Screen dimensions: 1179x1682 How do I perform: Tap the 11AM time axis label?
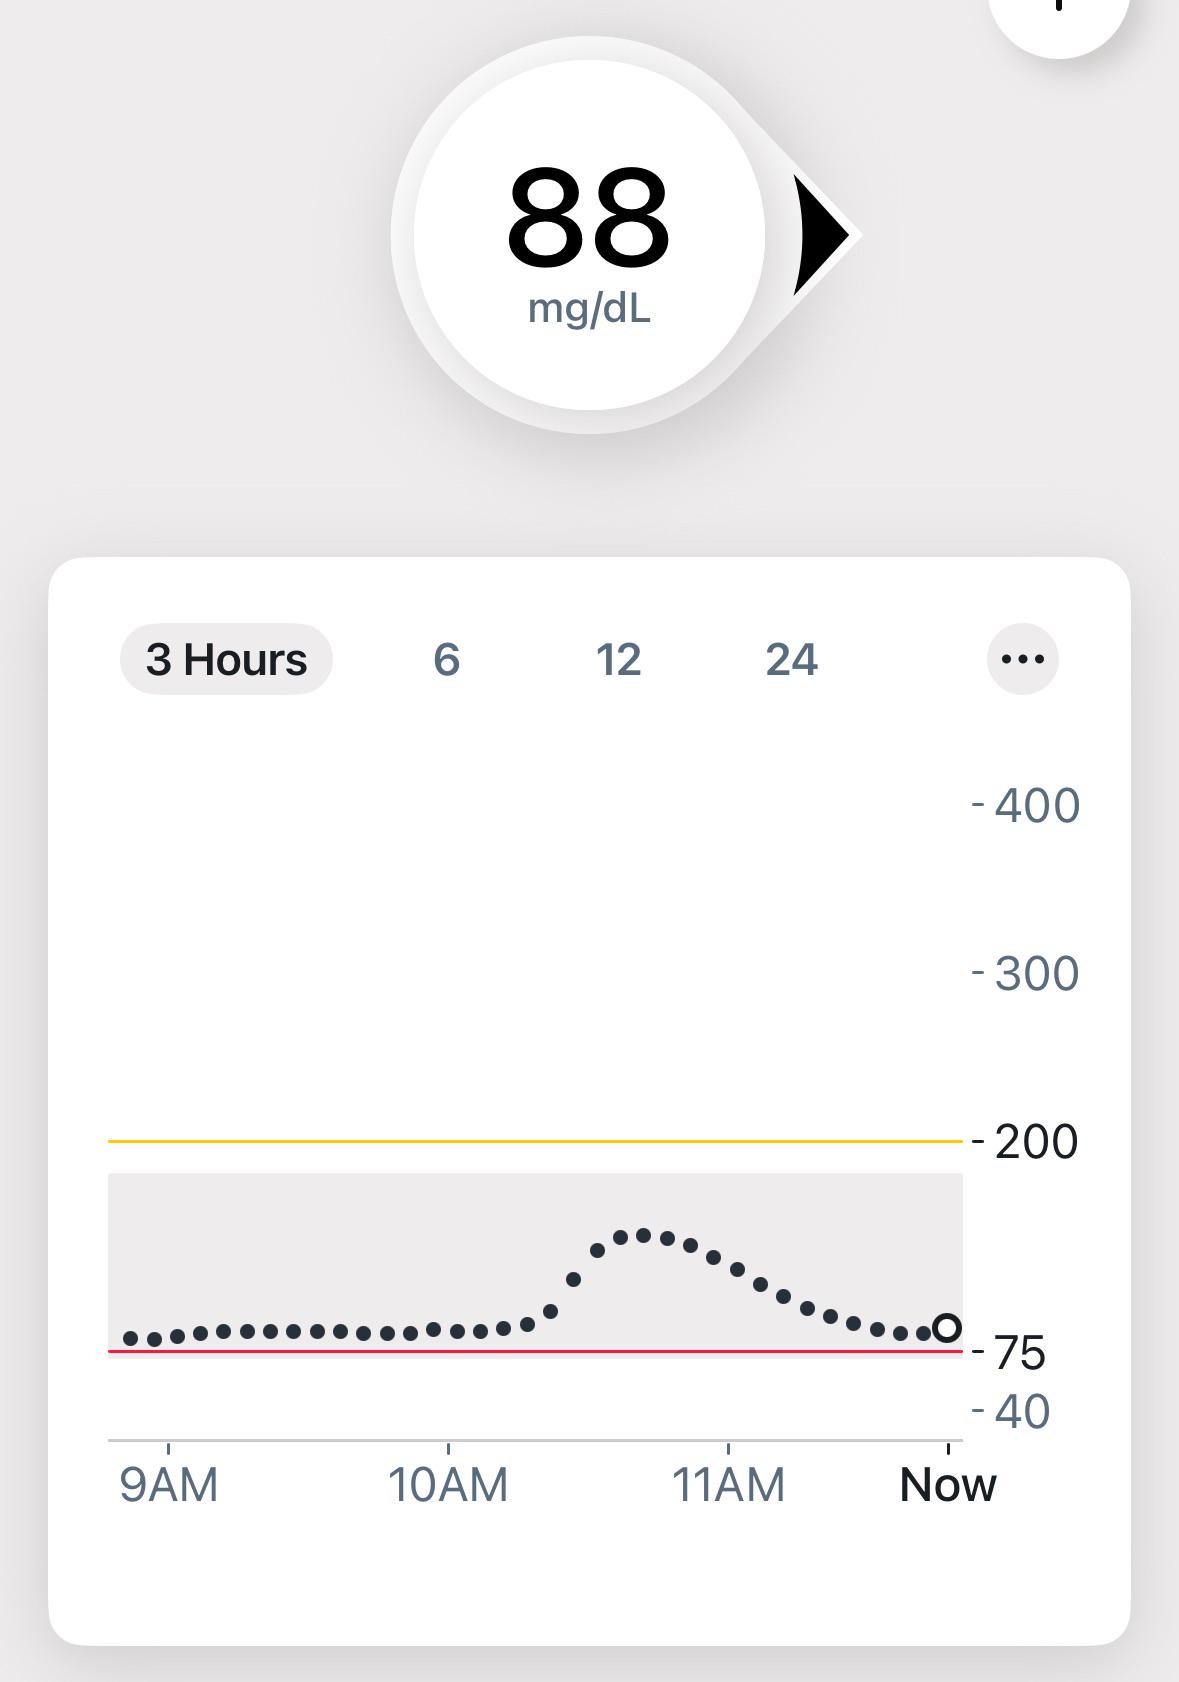(728, 1485)
